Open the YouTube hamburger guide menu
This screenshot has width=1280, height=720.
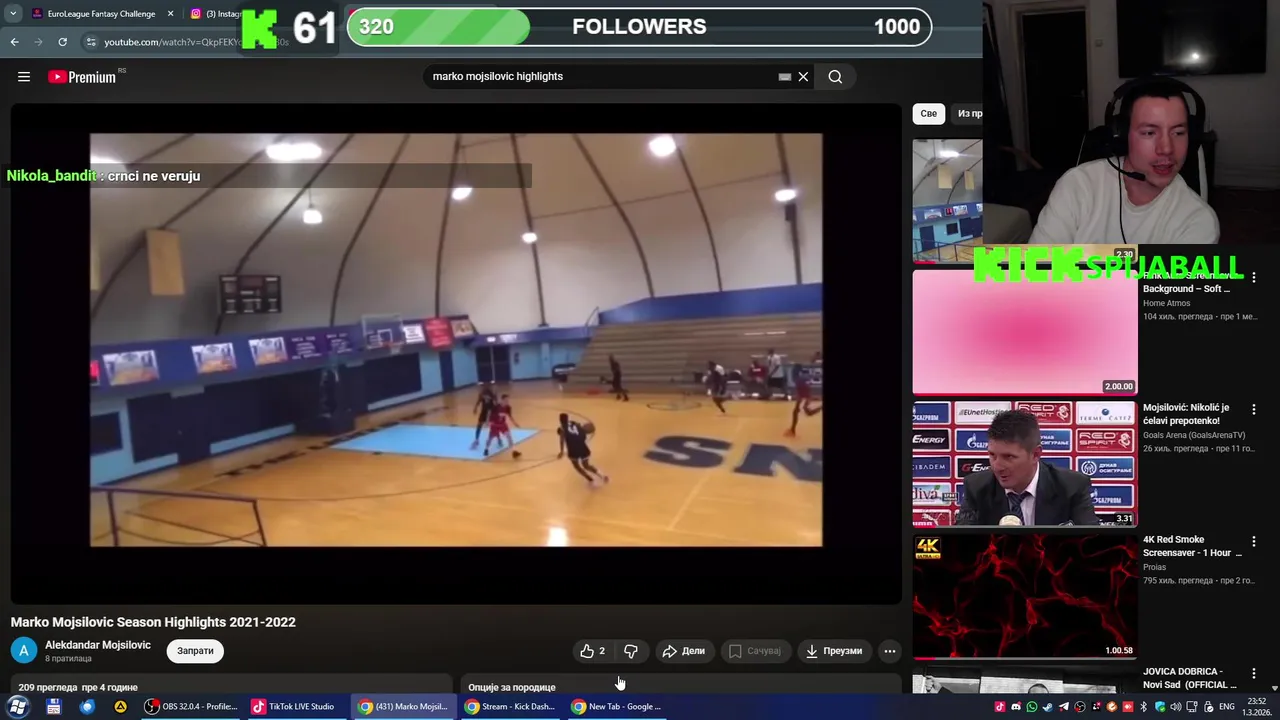(24, 77)
